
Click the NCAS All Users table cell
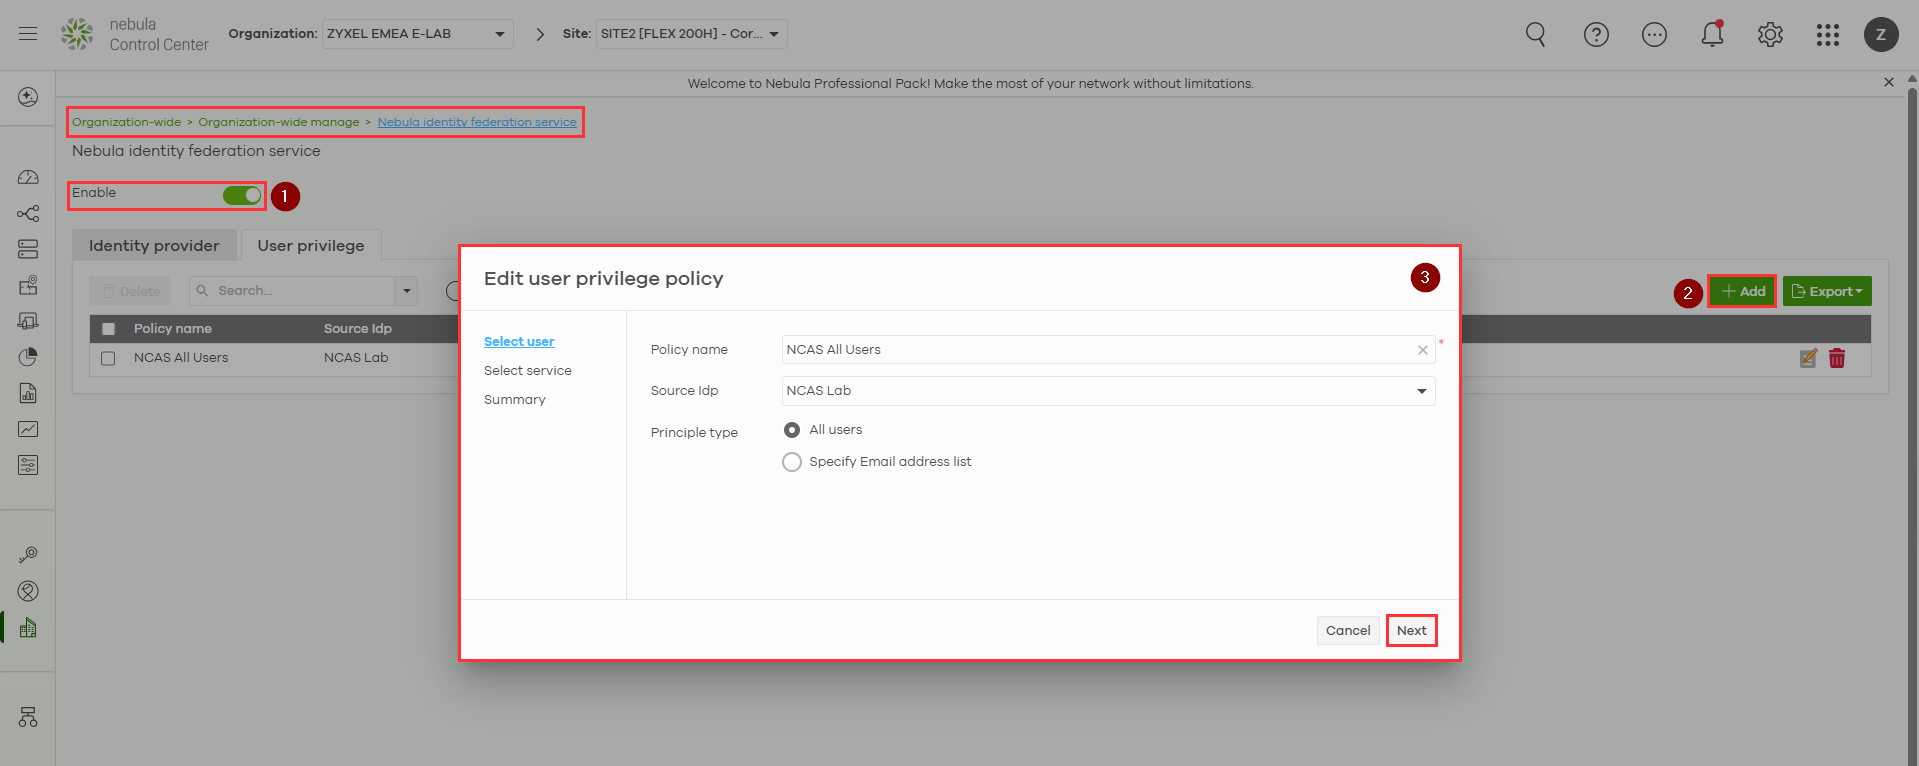pyautogui.click(x=181, y=358)
